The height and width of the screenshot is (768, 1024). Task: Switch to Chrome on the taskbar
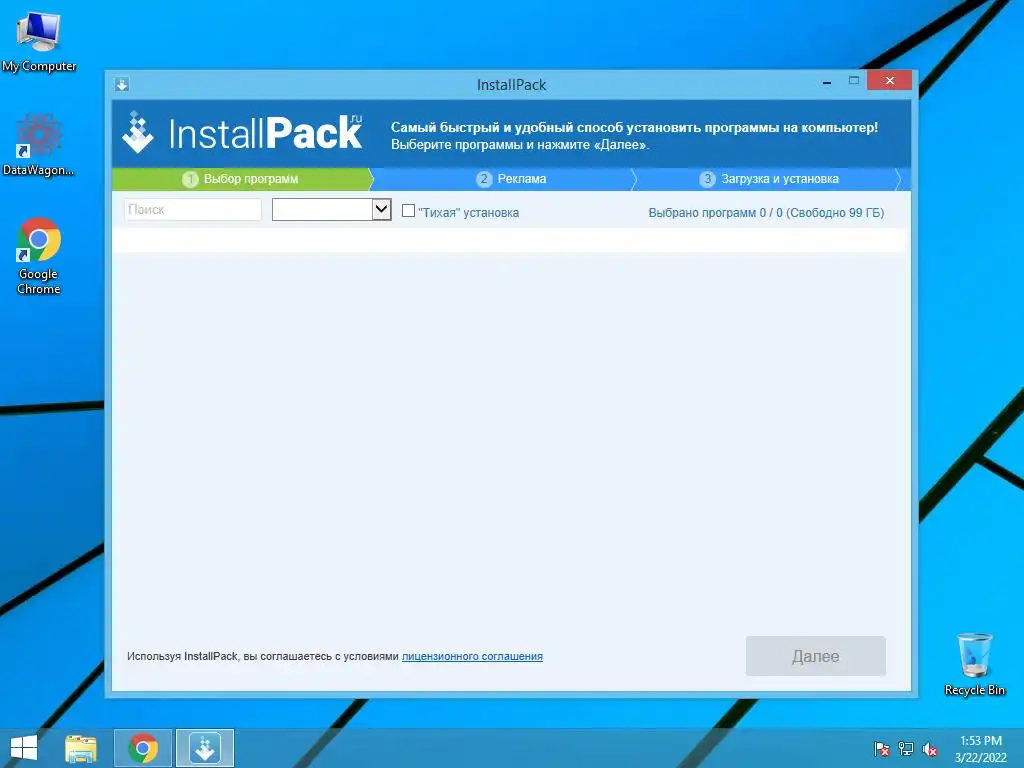[143, 748]
